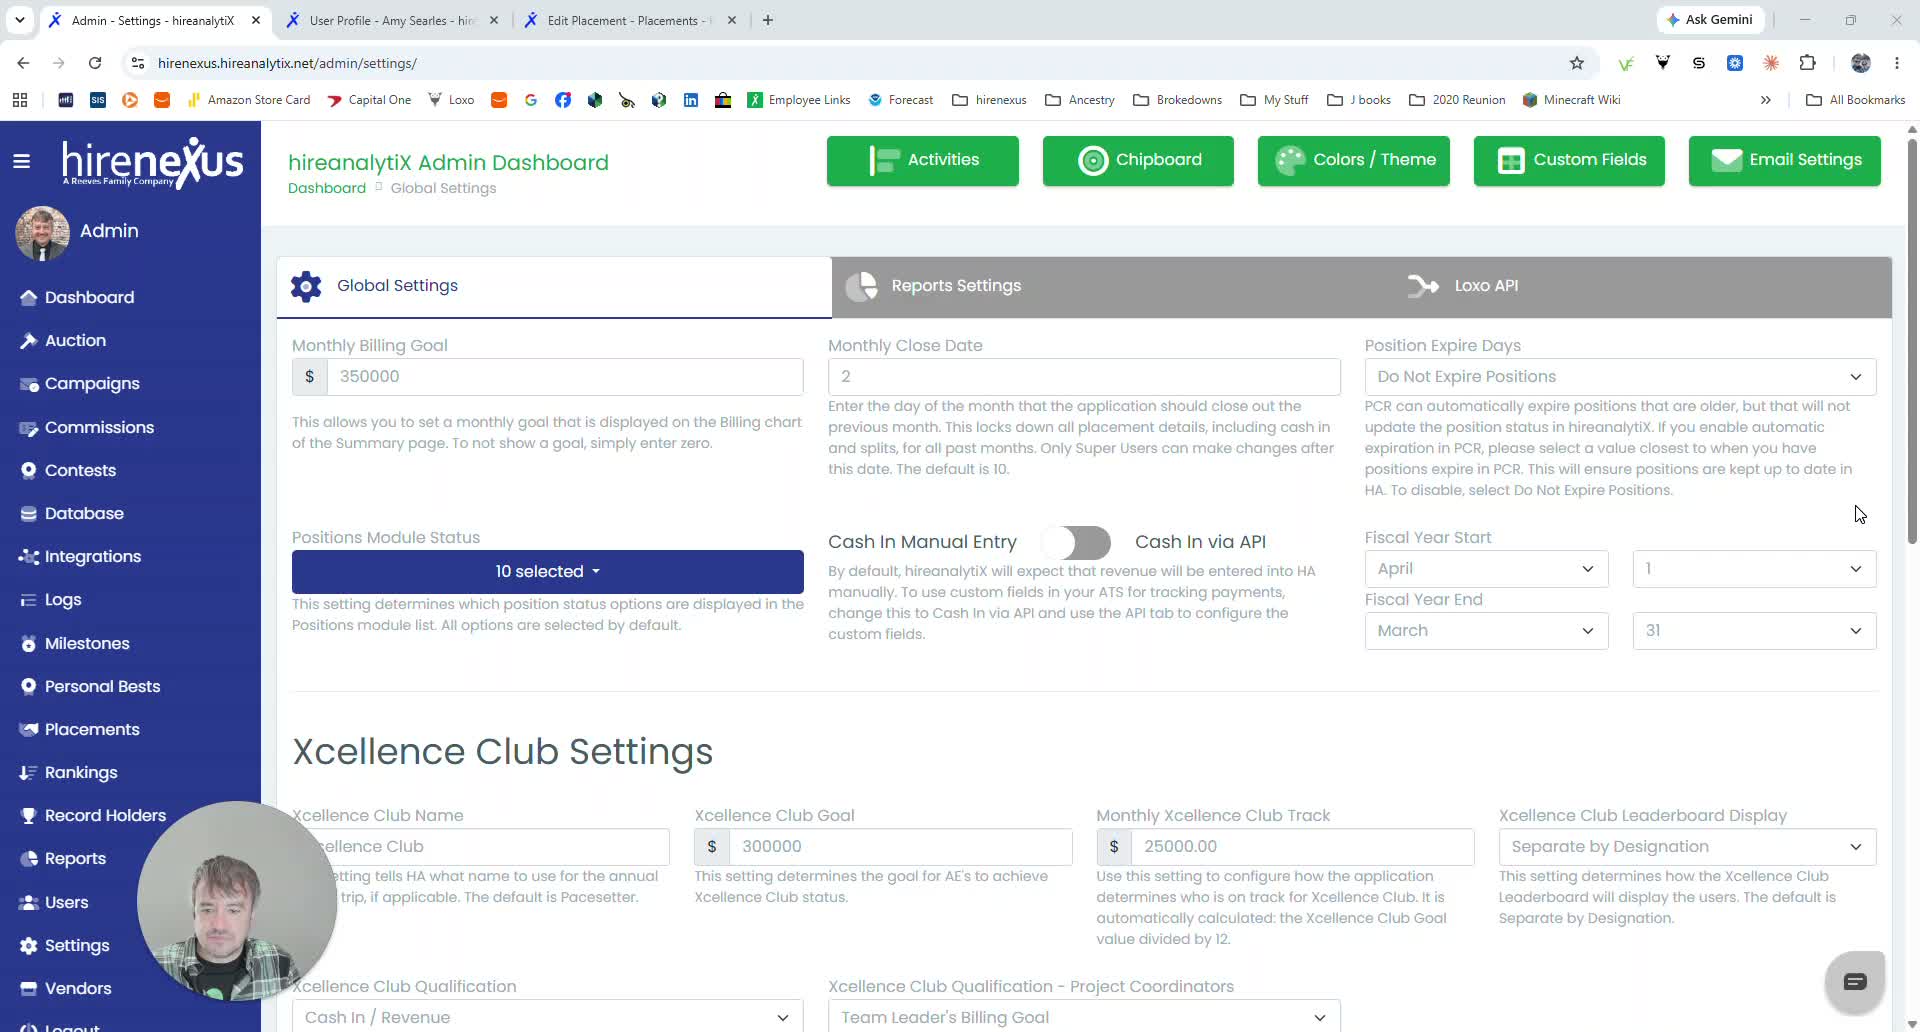1920x1032 pixels.
Task: Open Fiscal Year Start day dropdown (1)
Action: click(x=1754, y=569)
